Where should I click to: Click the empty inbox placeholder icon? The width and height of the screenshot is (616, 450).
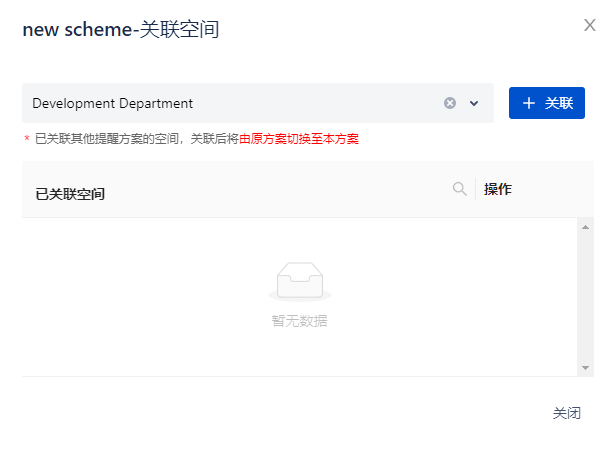tap(299, 284)
